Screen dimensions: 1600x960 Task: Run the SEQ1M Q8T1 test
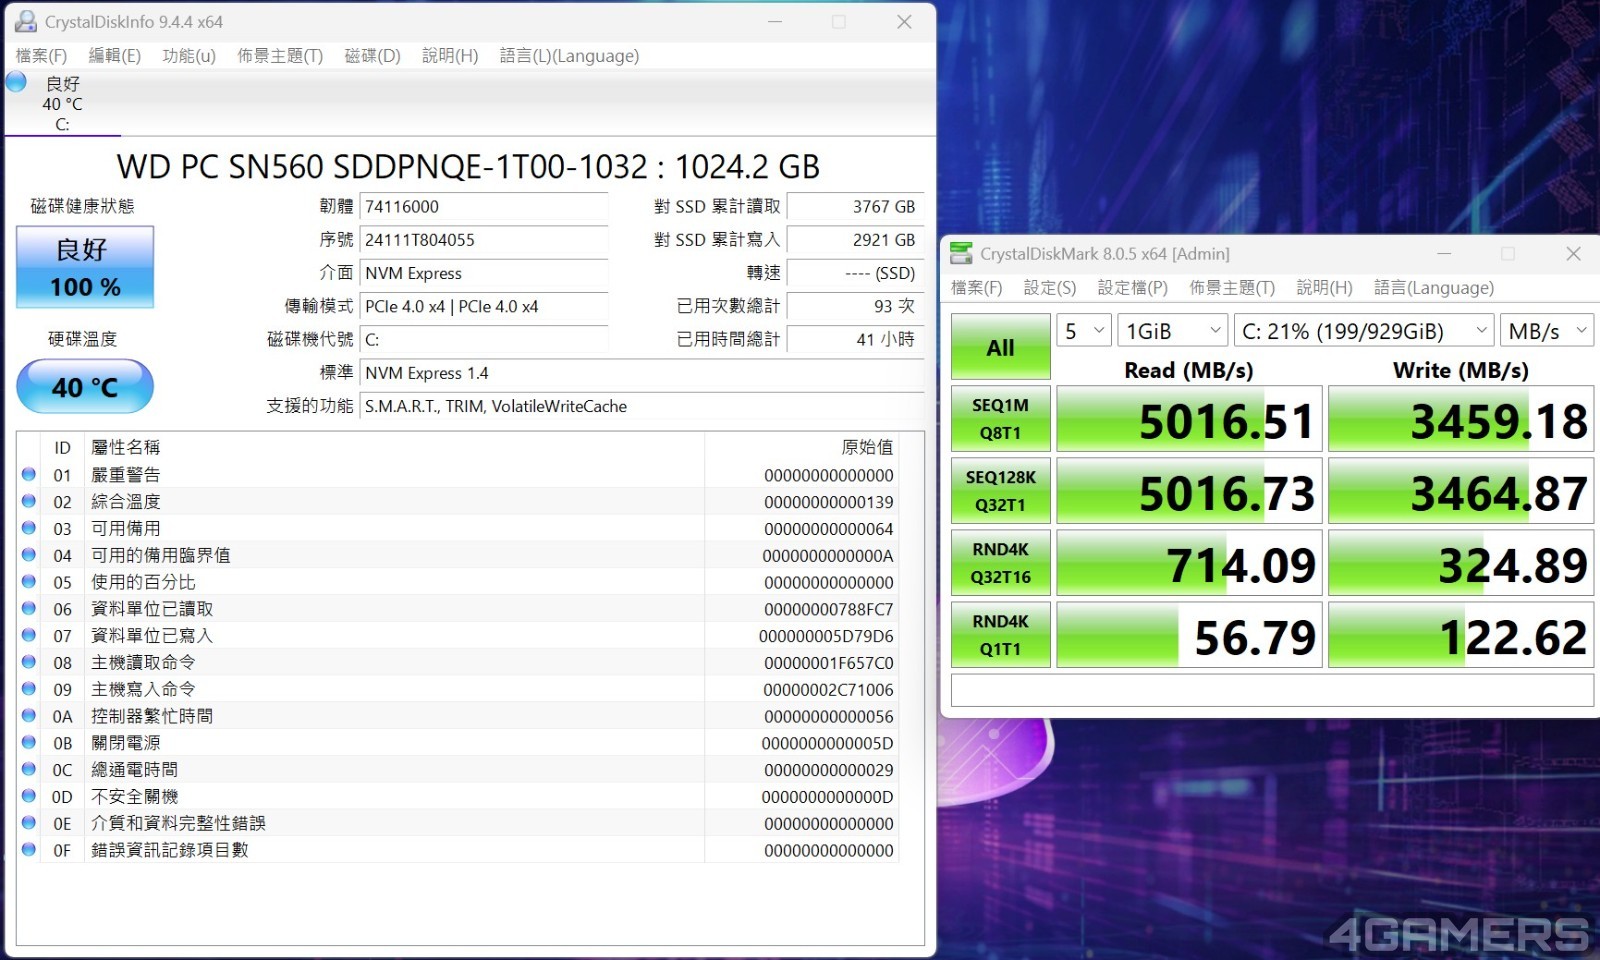click(1000, 419)
